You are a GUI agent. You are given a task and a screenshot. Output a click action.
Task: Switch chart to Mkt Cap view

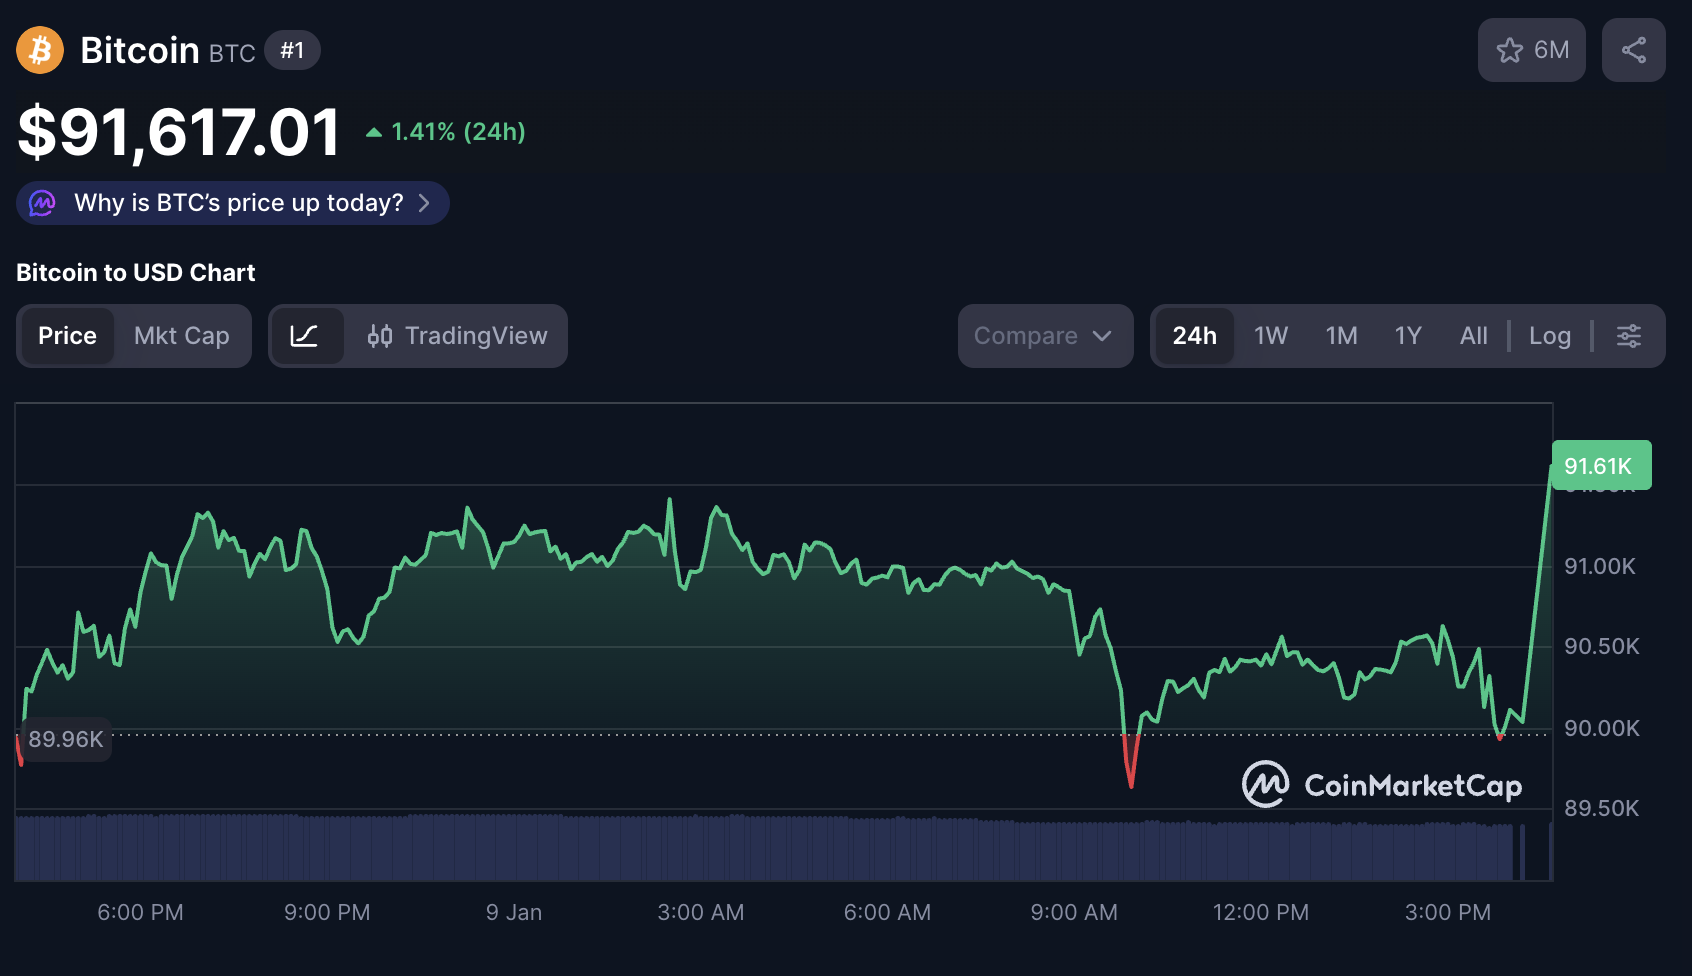coord(181,336)
